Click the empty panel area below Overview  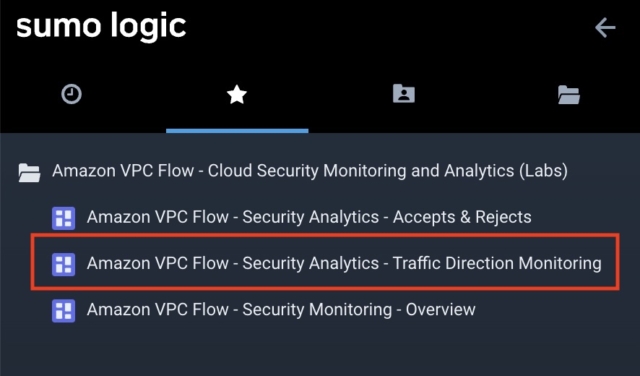pos(320,351)
